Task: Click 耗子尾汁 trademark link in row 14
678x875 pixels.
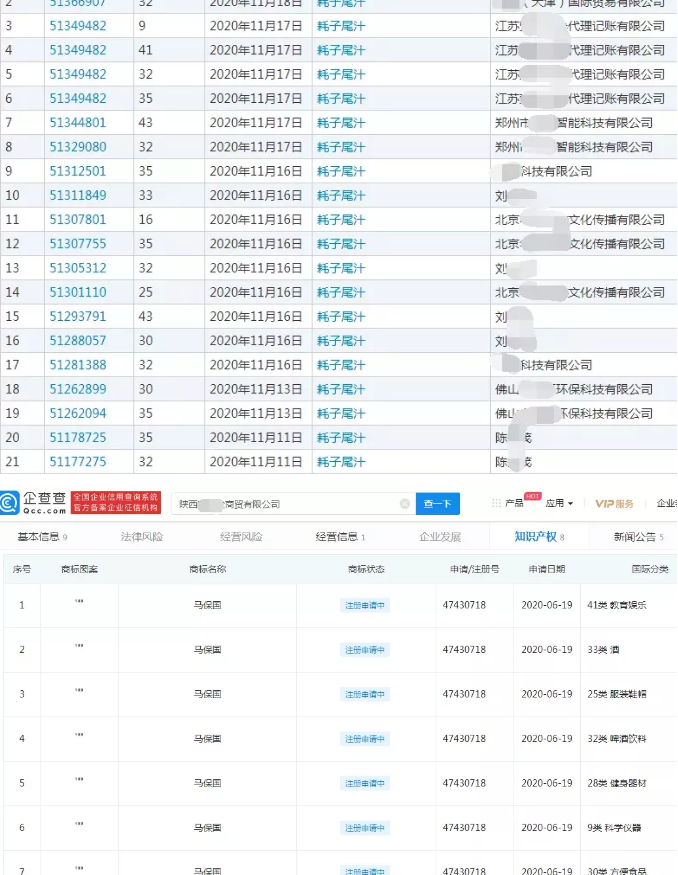Action: click(341, 292)
